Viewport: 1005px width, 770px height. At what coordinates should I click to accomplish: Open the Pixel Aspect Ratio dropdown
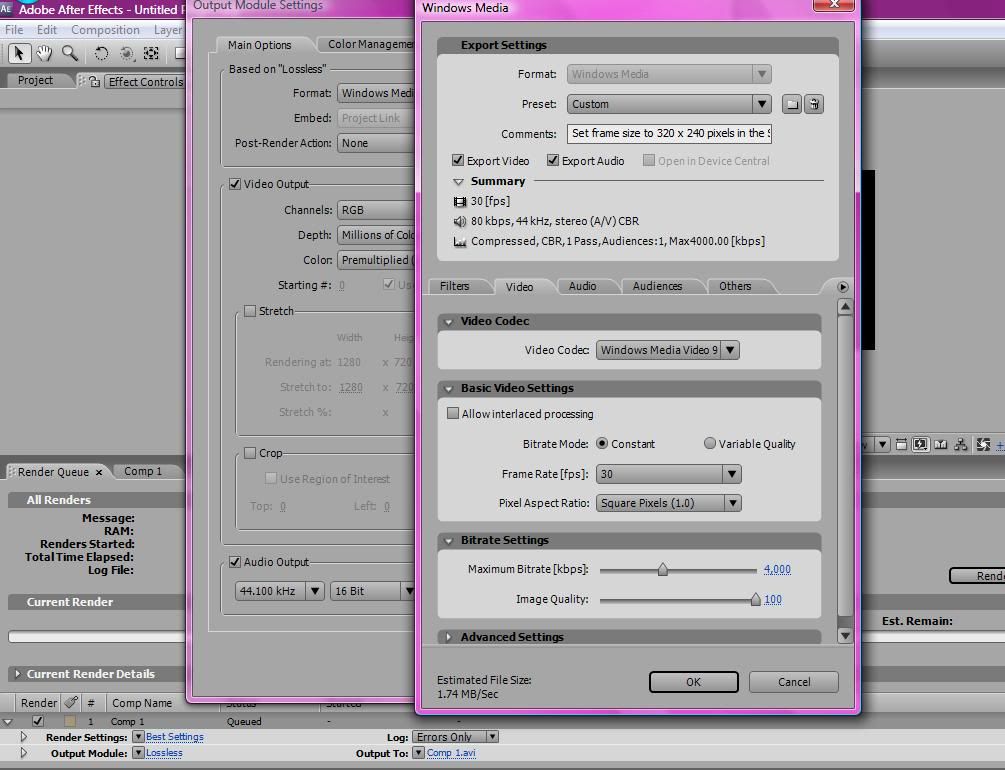pyautogui.click(x=732, y=503)
